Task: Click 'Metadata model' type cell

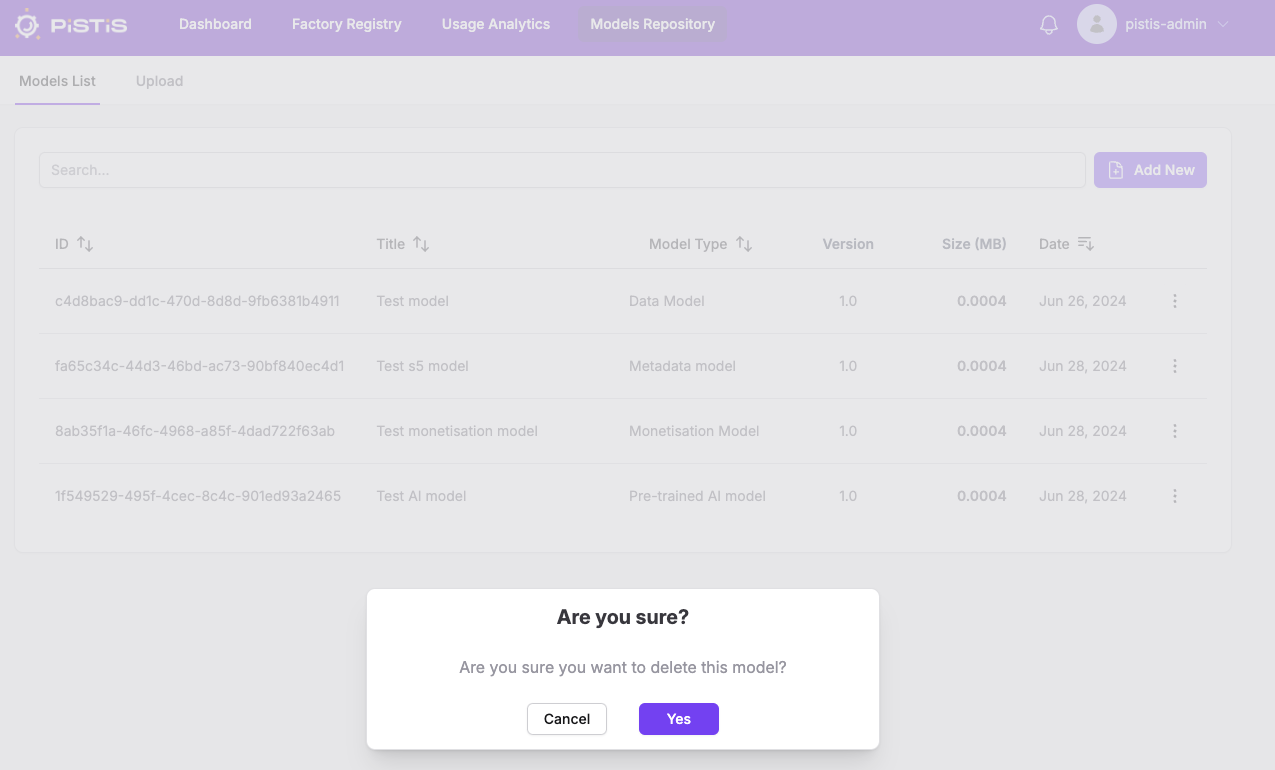Action: tap(682, 366)
